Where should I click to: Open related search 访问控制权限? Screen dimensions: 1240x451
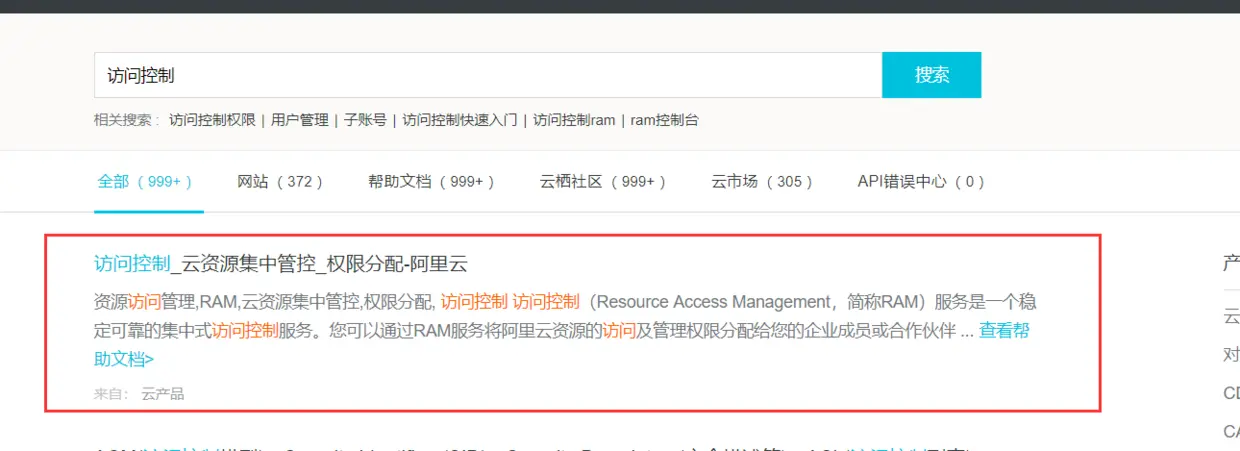(x=213, y=120)
